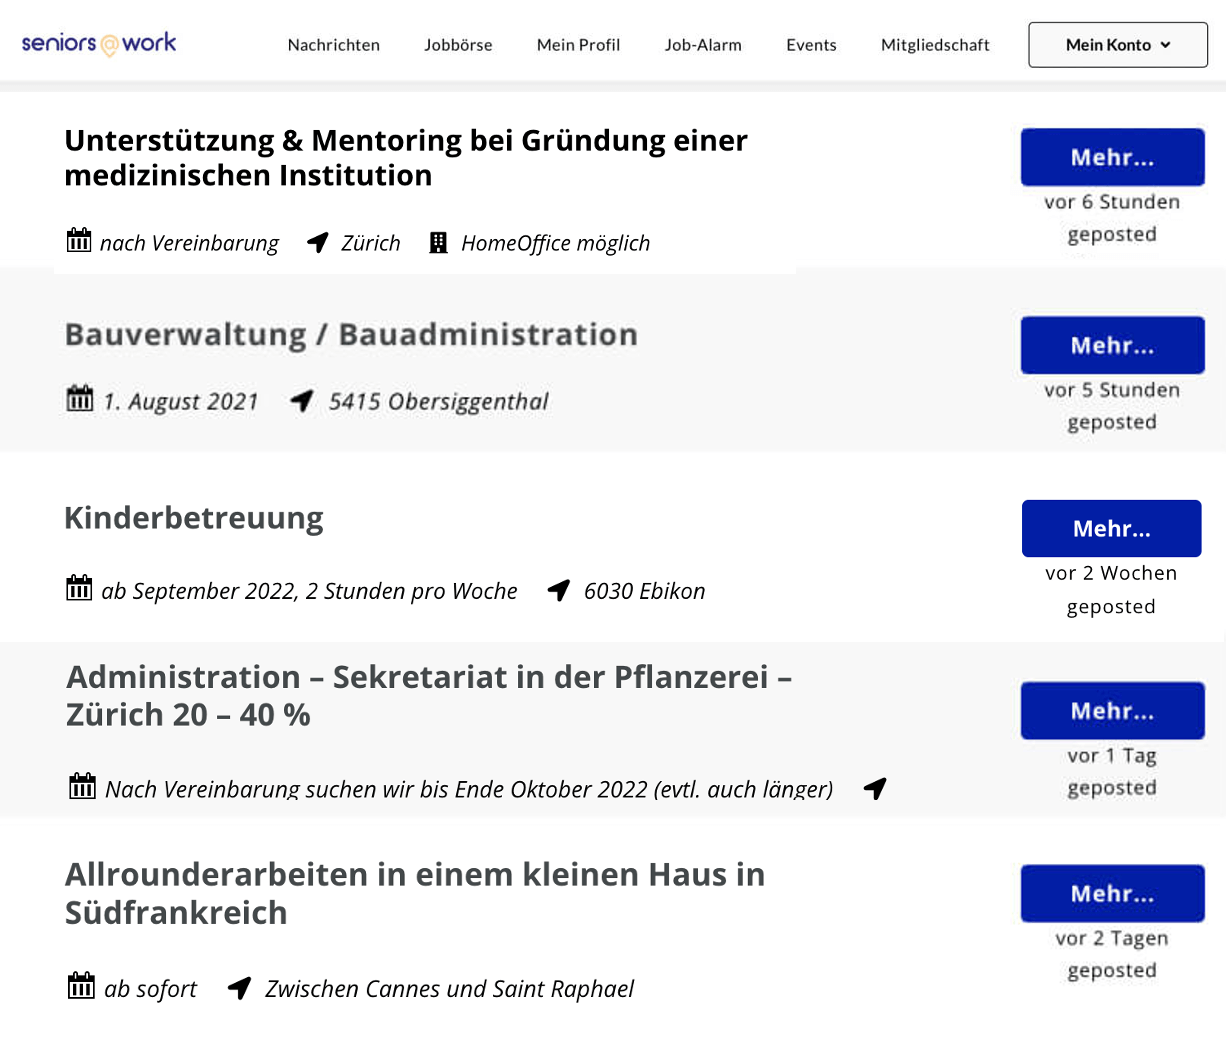The height and width of the screenshot is (1040, 1226).
Task: Open the Nachrichten menu item
Action: tap(334, 45)
